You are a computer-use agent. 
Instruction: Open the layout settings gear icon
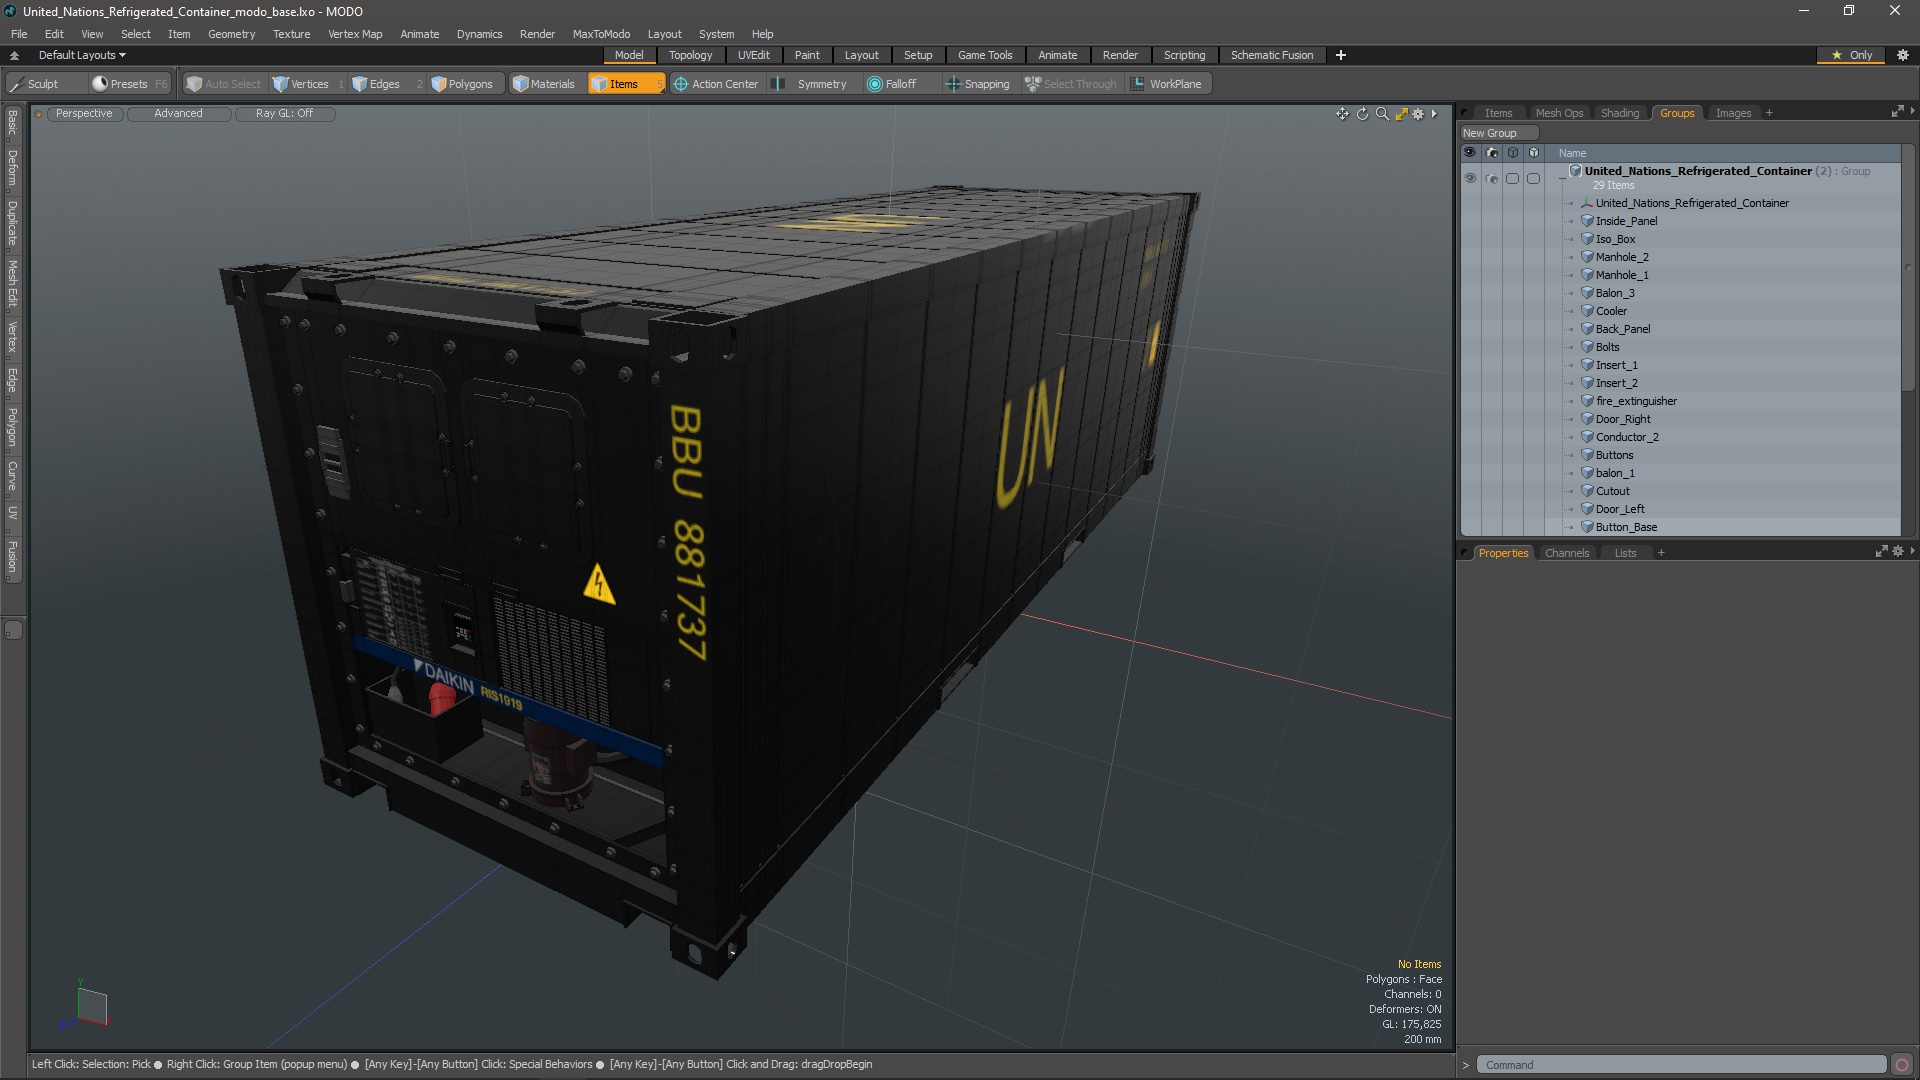point(1903,55)
